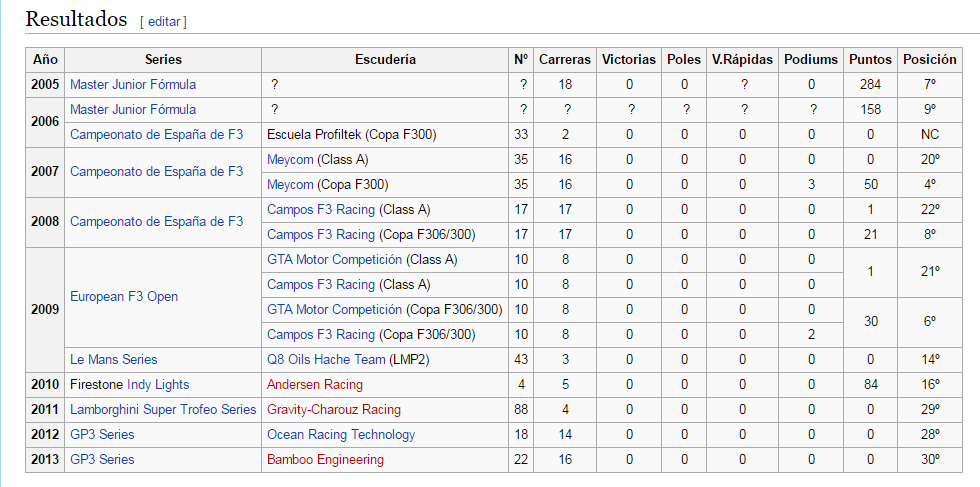
Task: Open Campeonato de España de F3 link for 2006
Action: [x=156, y=134]
